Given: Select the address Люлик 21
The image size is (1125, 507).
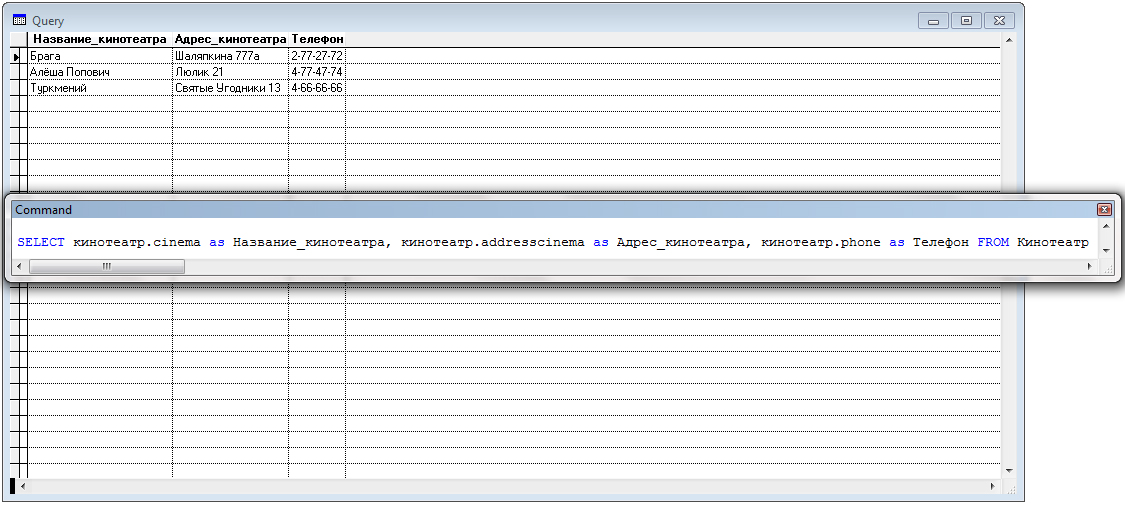Looking at the screenshot, I should point(230,72).
